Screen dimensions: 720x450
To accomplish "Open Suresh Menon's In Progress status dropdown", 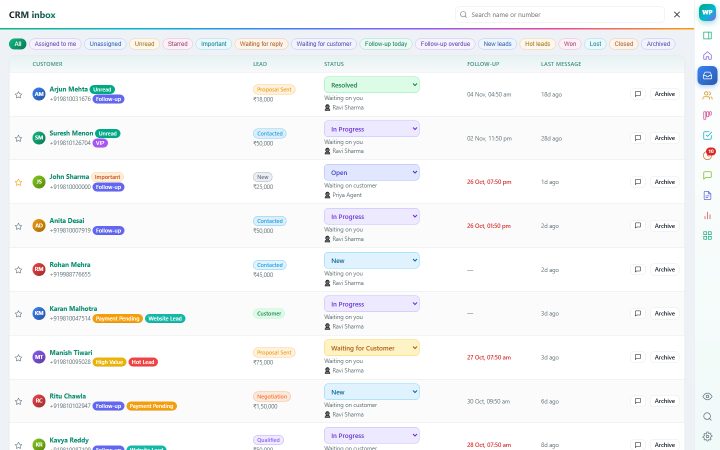I will 372,129.
